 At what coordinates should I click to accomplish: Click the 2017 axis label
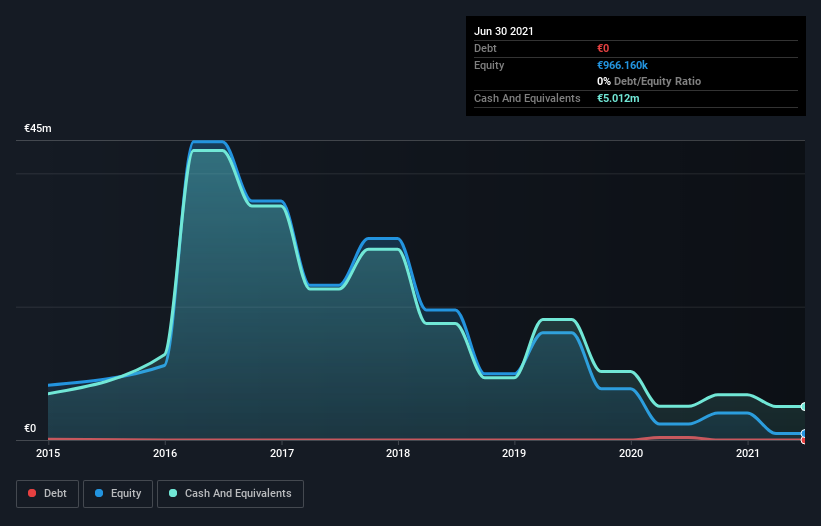(x=282, y=453)
